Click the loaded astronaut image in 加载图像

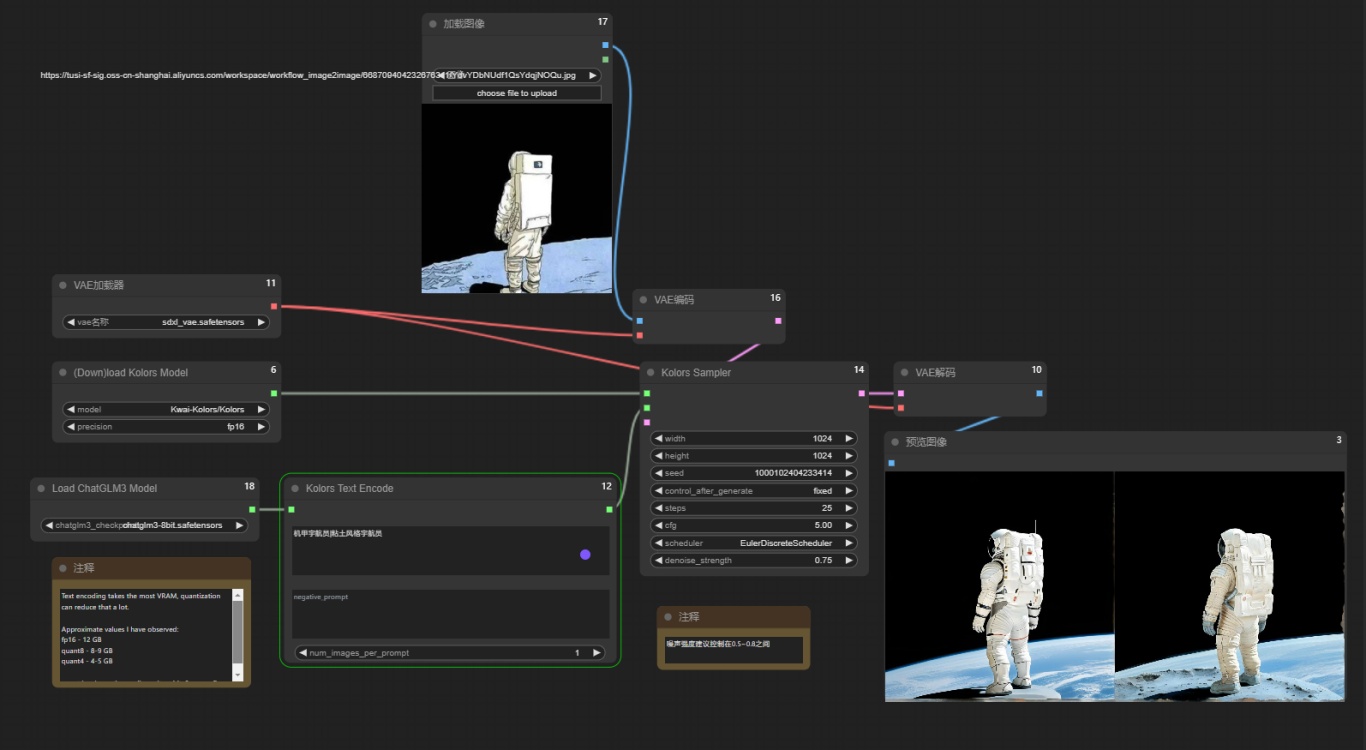tap(516, 199)
